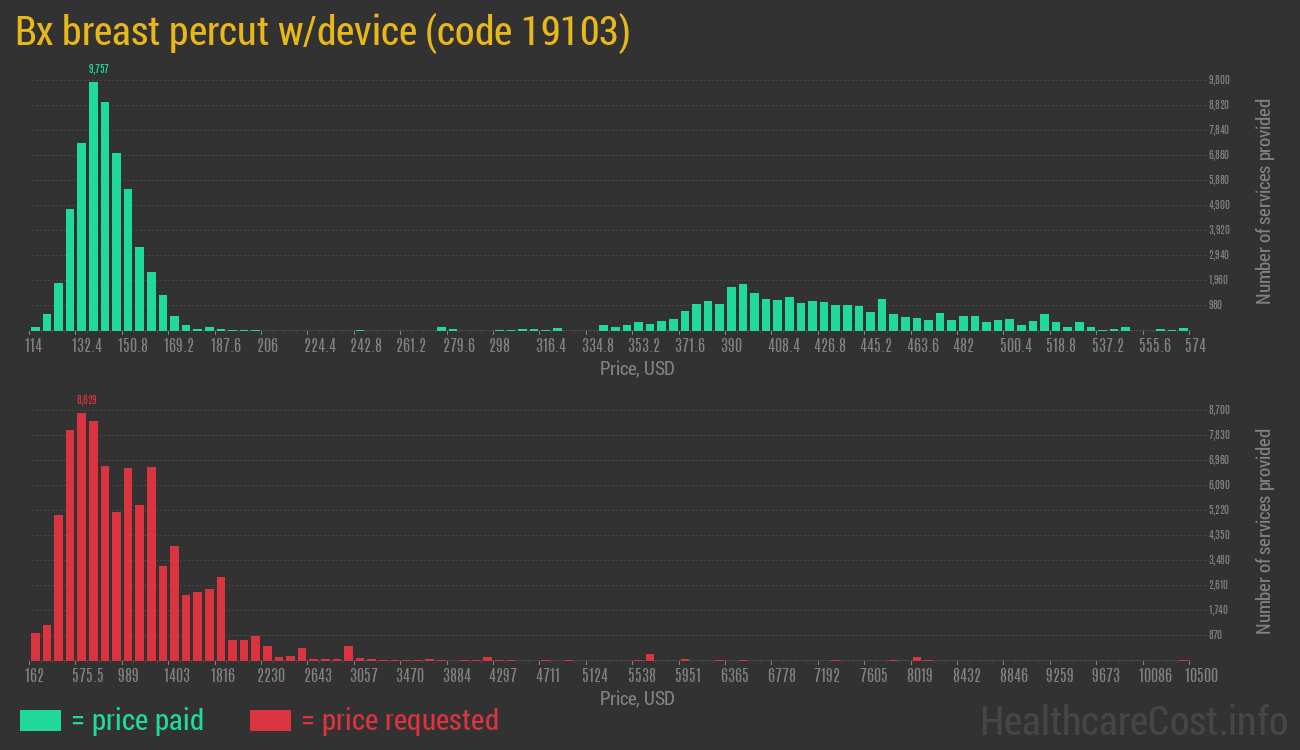
Task: Select the 9,757 peak value label
Action: 98,68
